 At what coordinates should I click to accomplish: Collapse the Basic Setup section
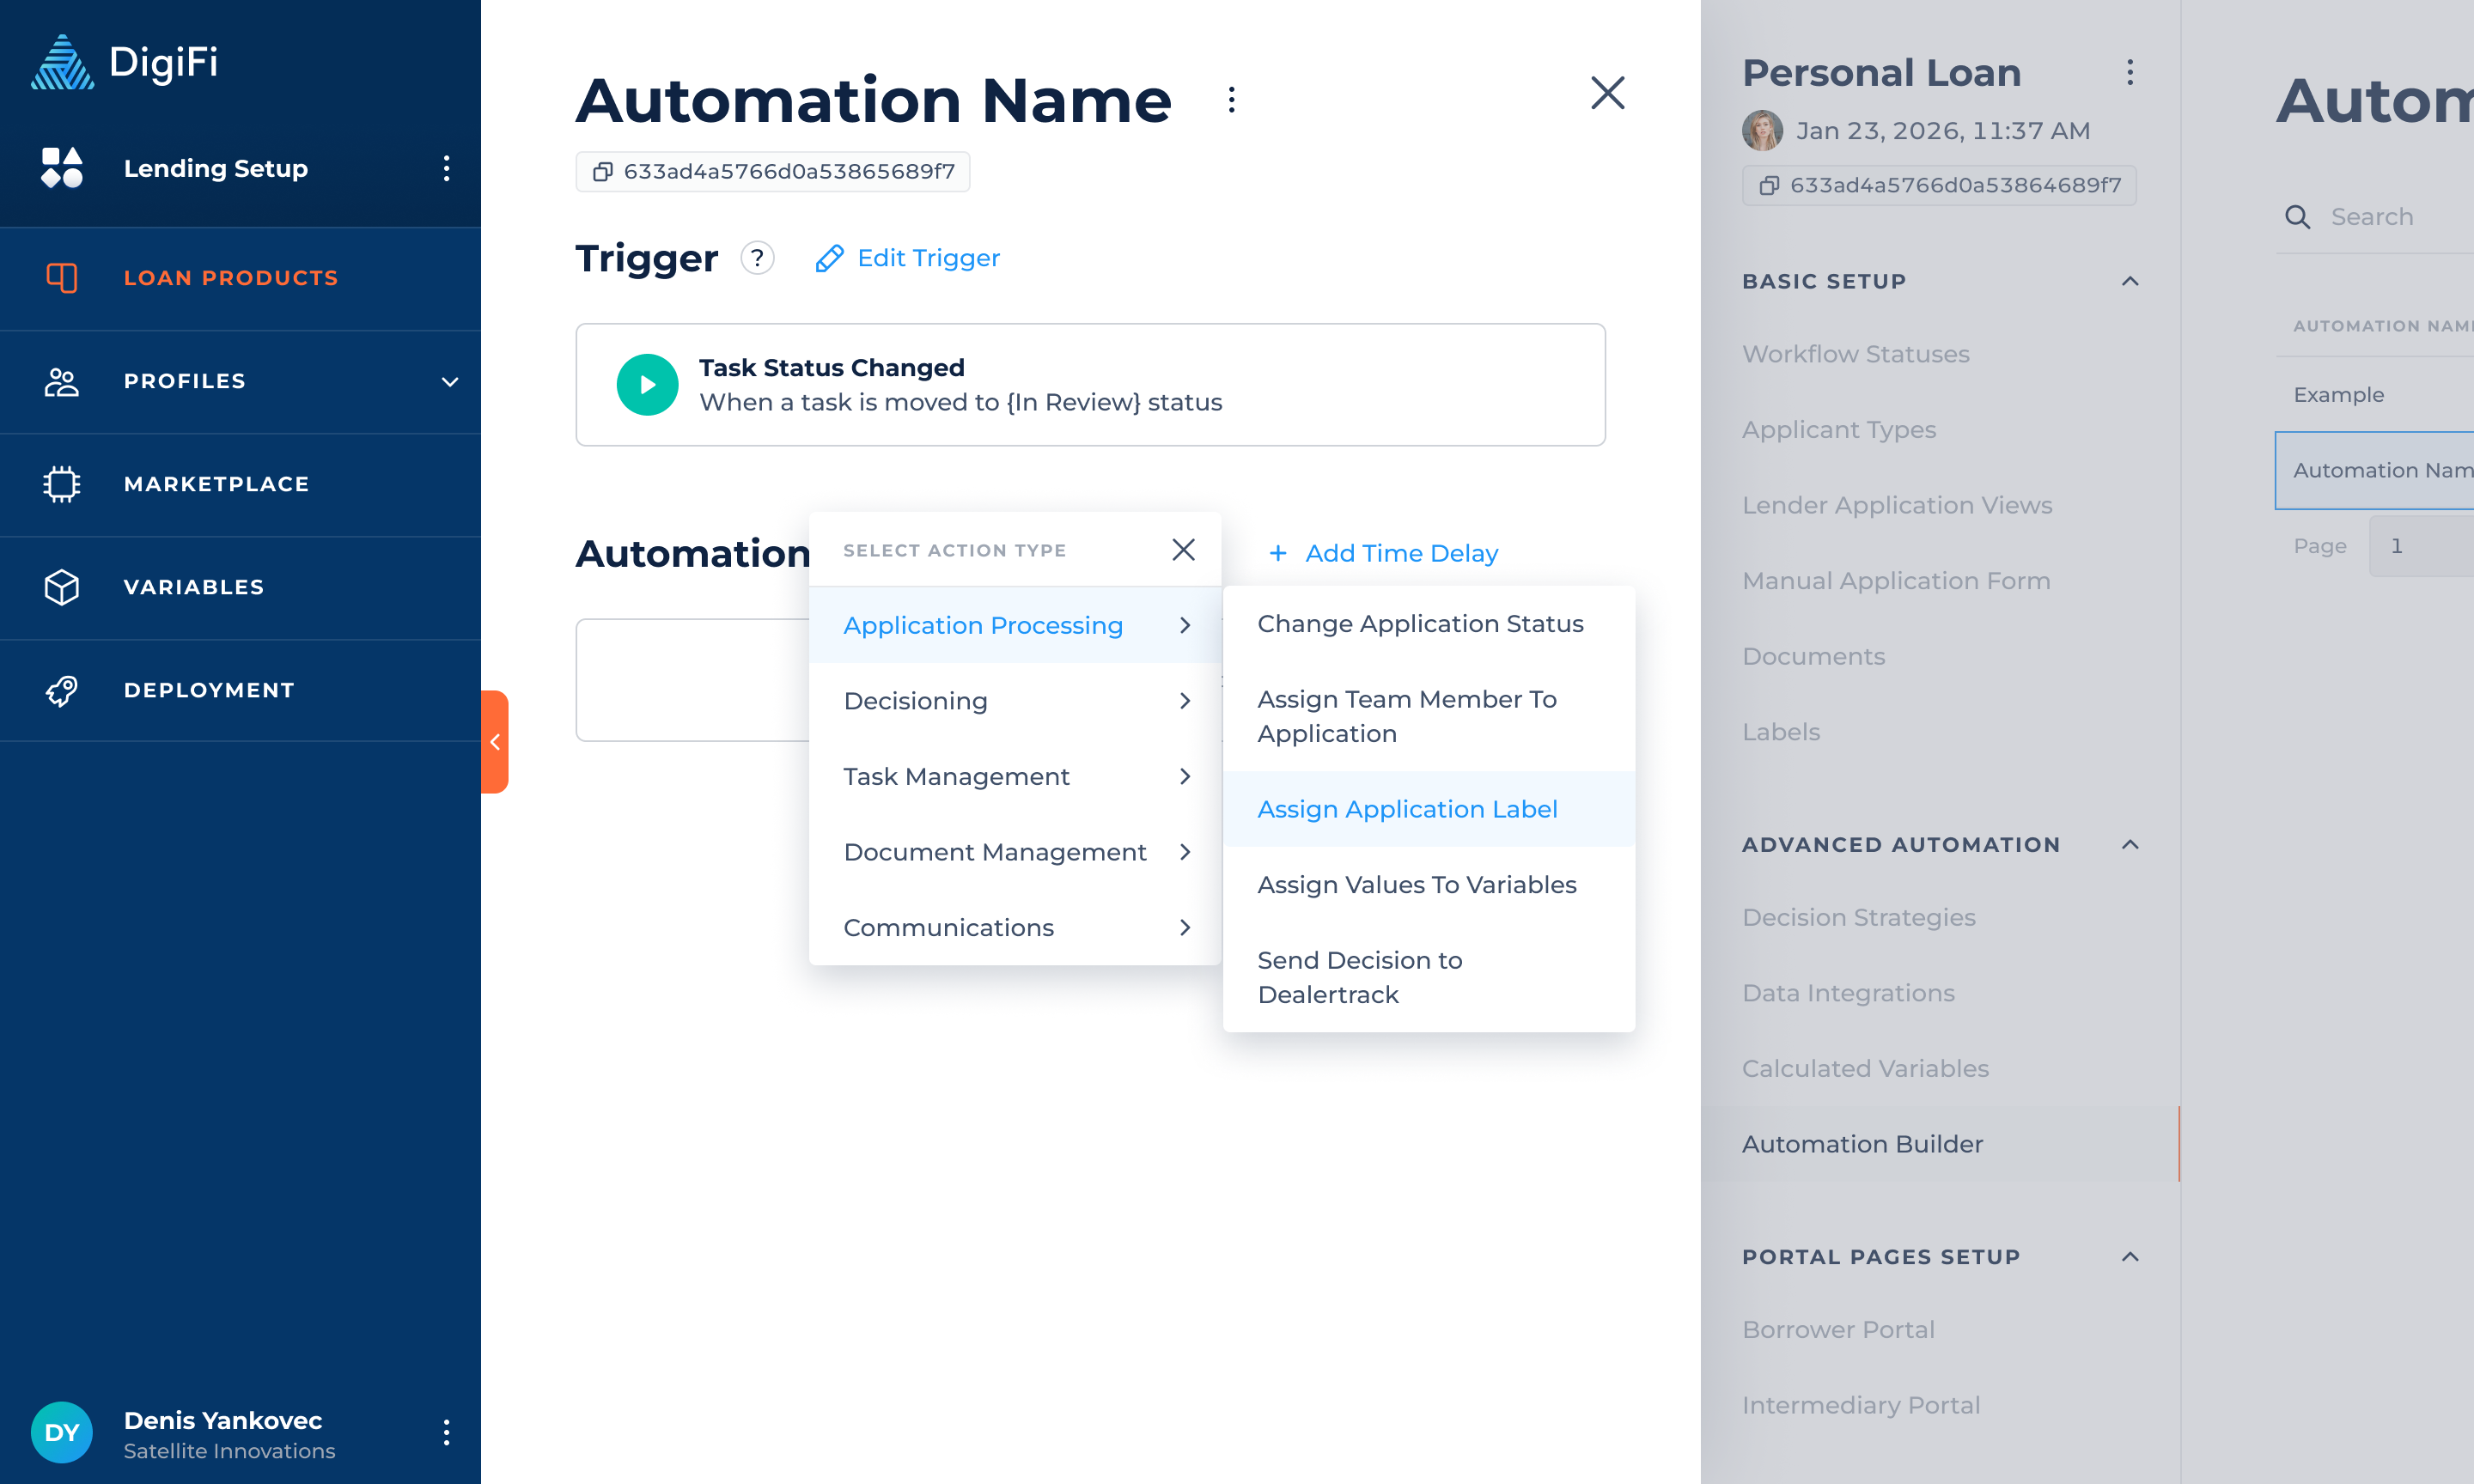tap(2129, 281)
